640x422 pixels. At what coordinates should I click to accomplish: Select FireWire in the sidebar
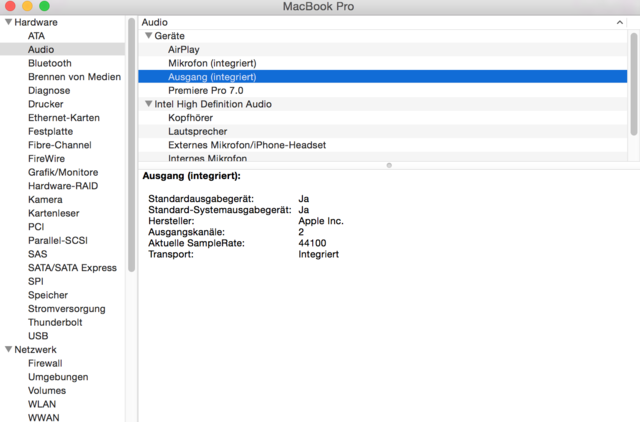pyautogui.click(x=47, y=158)
